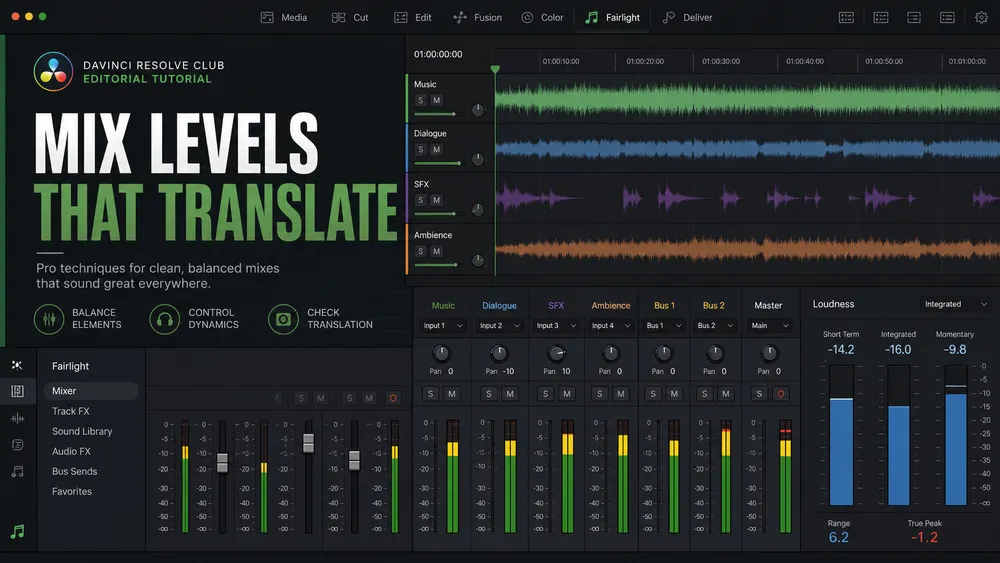Adjust the Dialogue track level slider
Viewport: 1000px width, 563px height.
click(438, 164)
